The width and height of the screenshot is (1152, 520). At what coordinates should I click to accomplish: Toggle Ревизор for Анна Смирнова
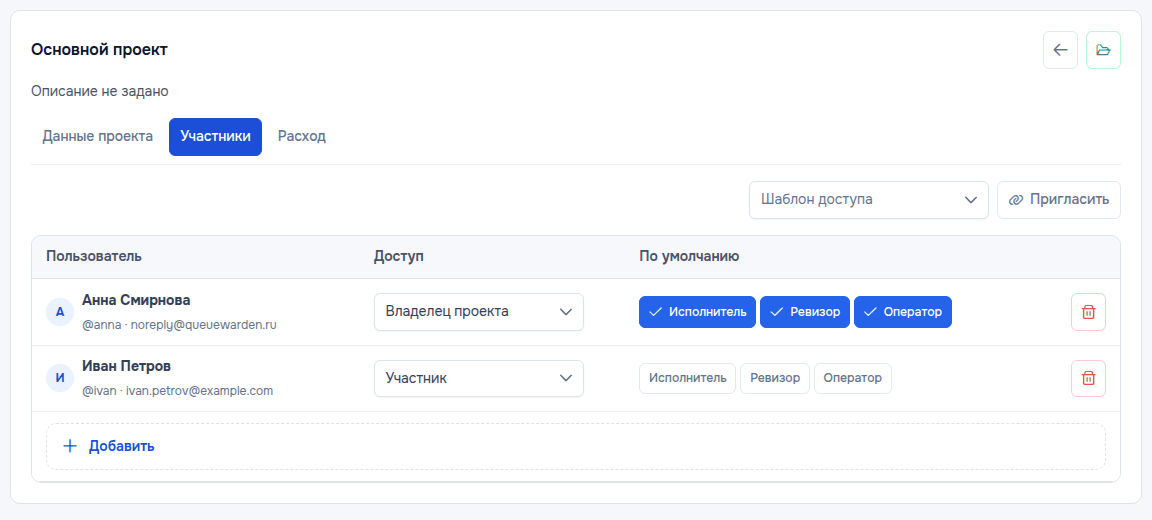coord(804,312)
